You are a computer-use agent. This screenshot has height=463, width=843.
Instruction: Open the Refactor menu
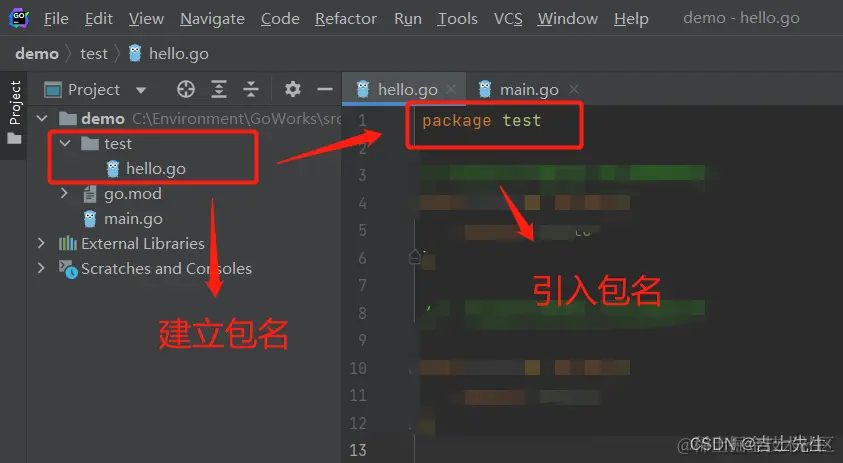pyautogui.click(x=346, y=19)
